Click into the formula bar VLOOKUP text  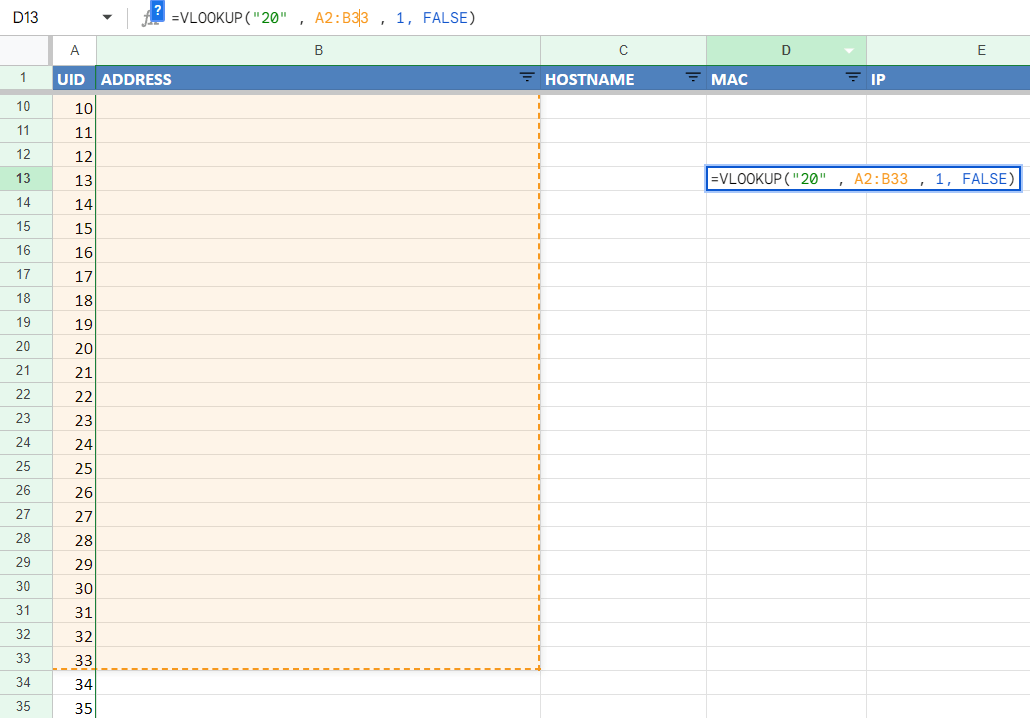pyautogui.click(x=323, y=18)
